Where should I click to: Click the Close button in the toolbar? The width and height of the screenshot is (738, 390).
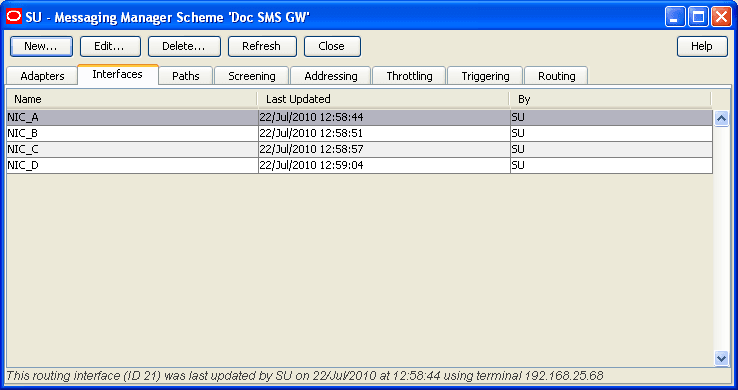click(332, 46)
